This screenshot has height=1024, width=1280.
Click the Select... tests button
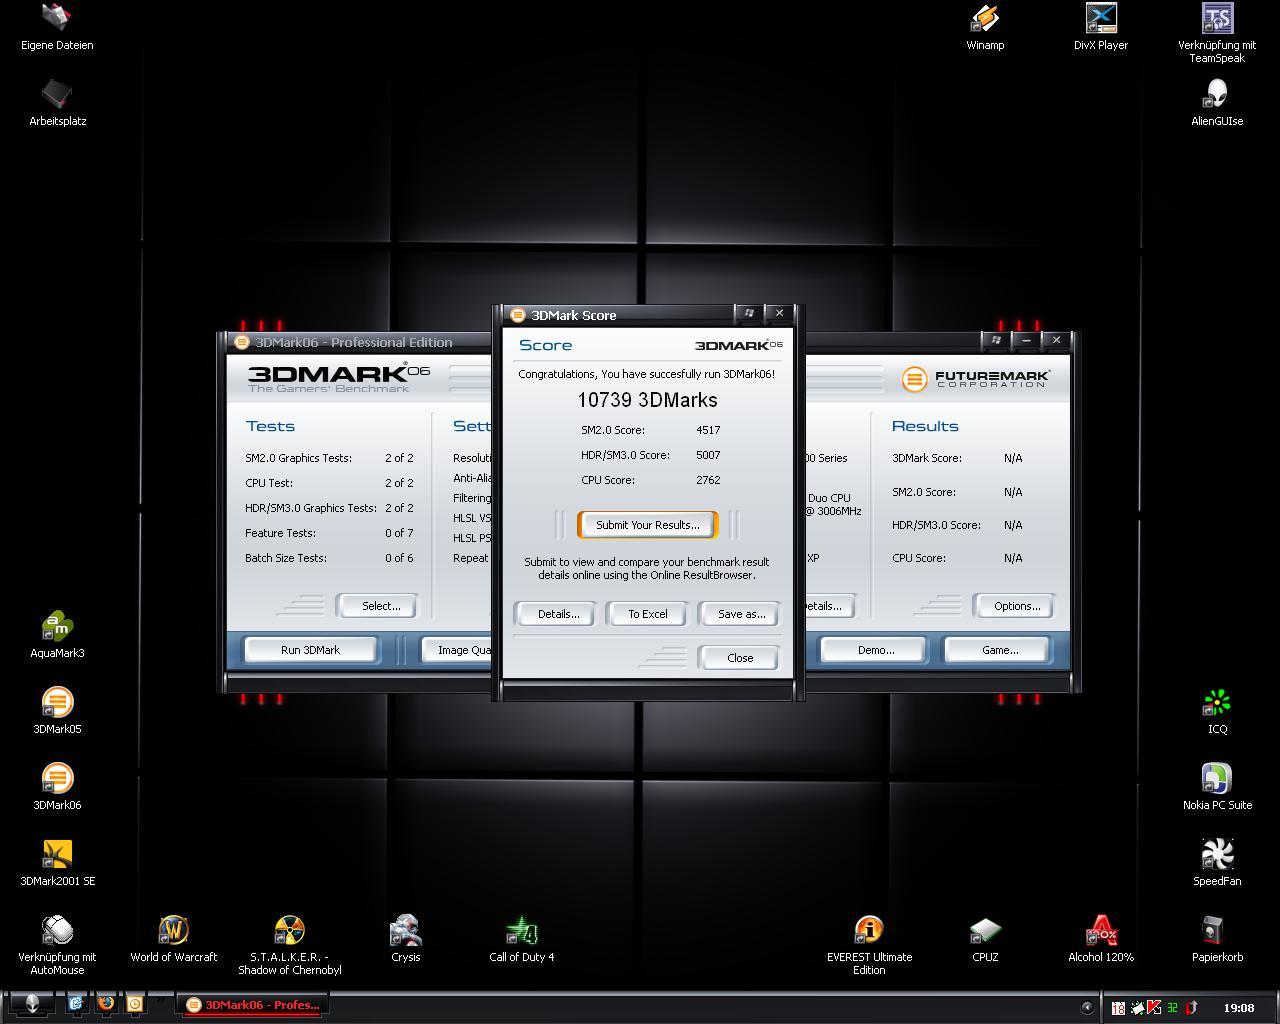(x=378, y=606)
